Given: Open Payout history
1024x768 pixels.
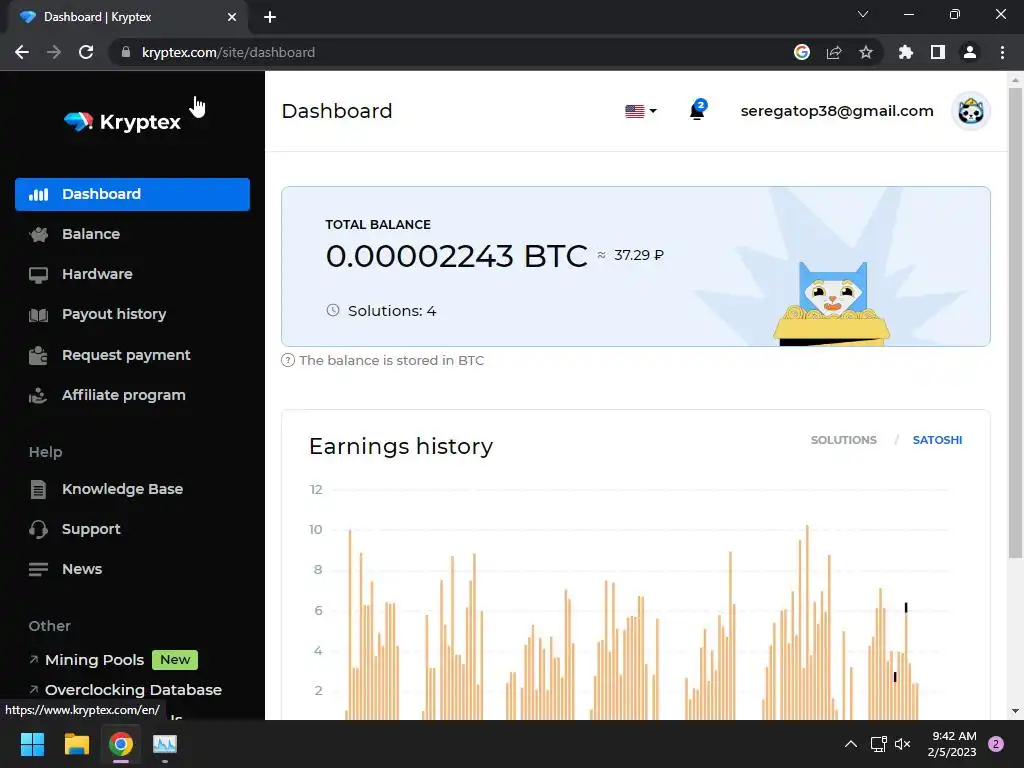Looking at the screenshot, I should [x=114, y=314].
